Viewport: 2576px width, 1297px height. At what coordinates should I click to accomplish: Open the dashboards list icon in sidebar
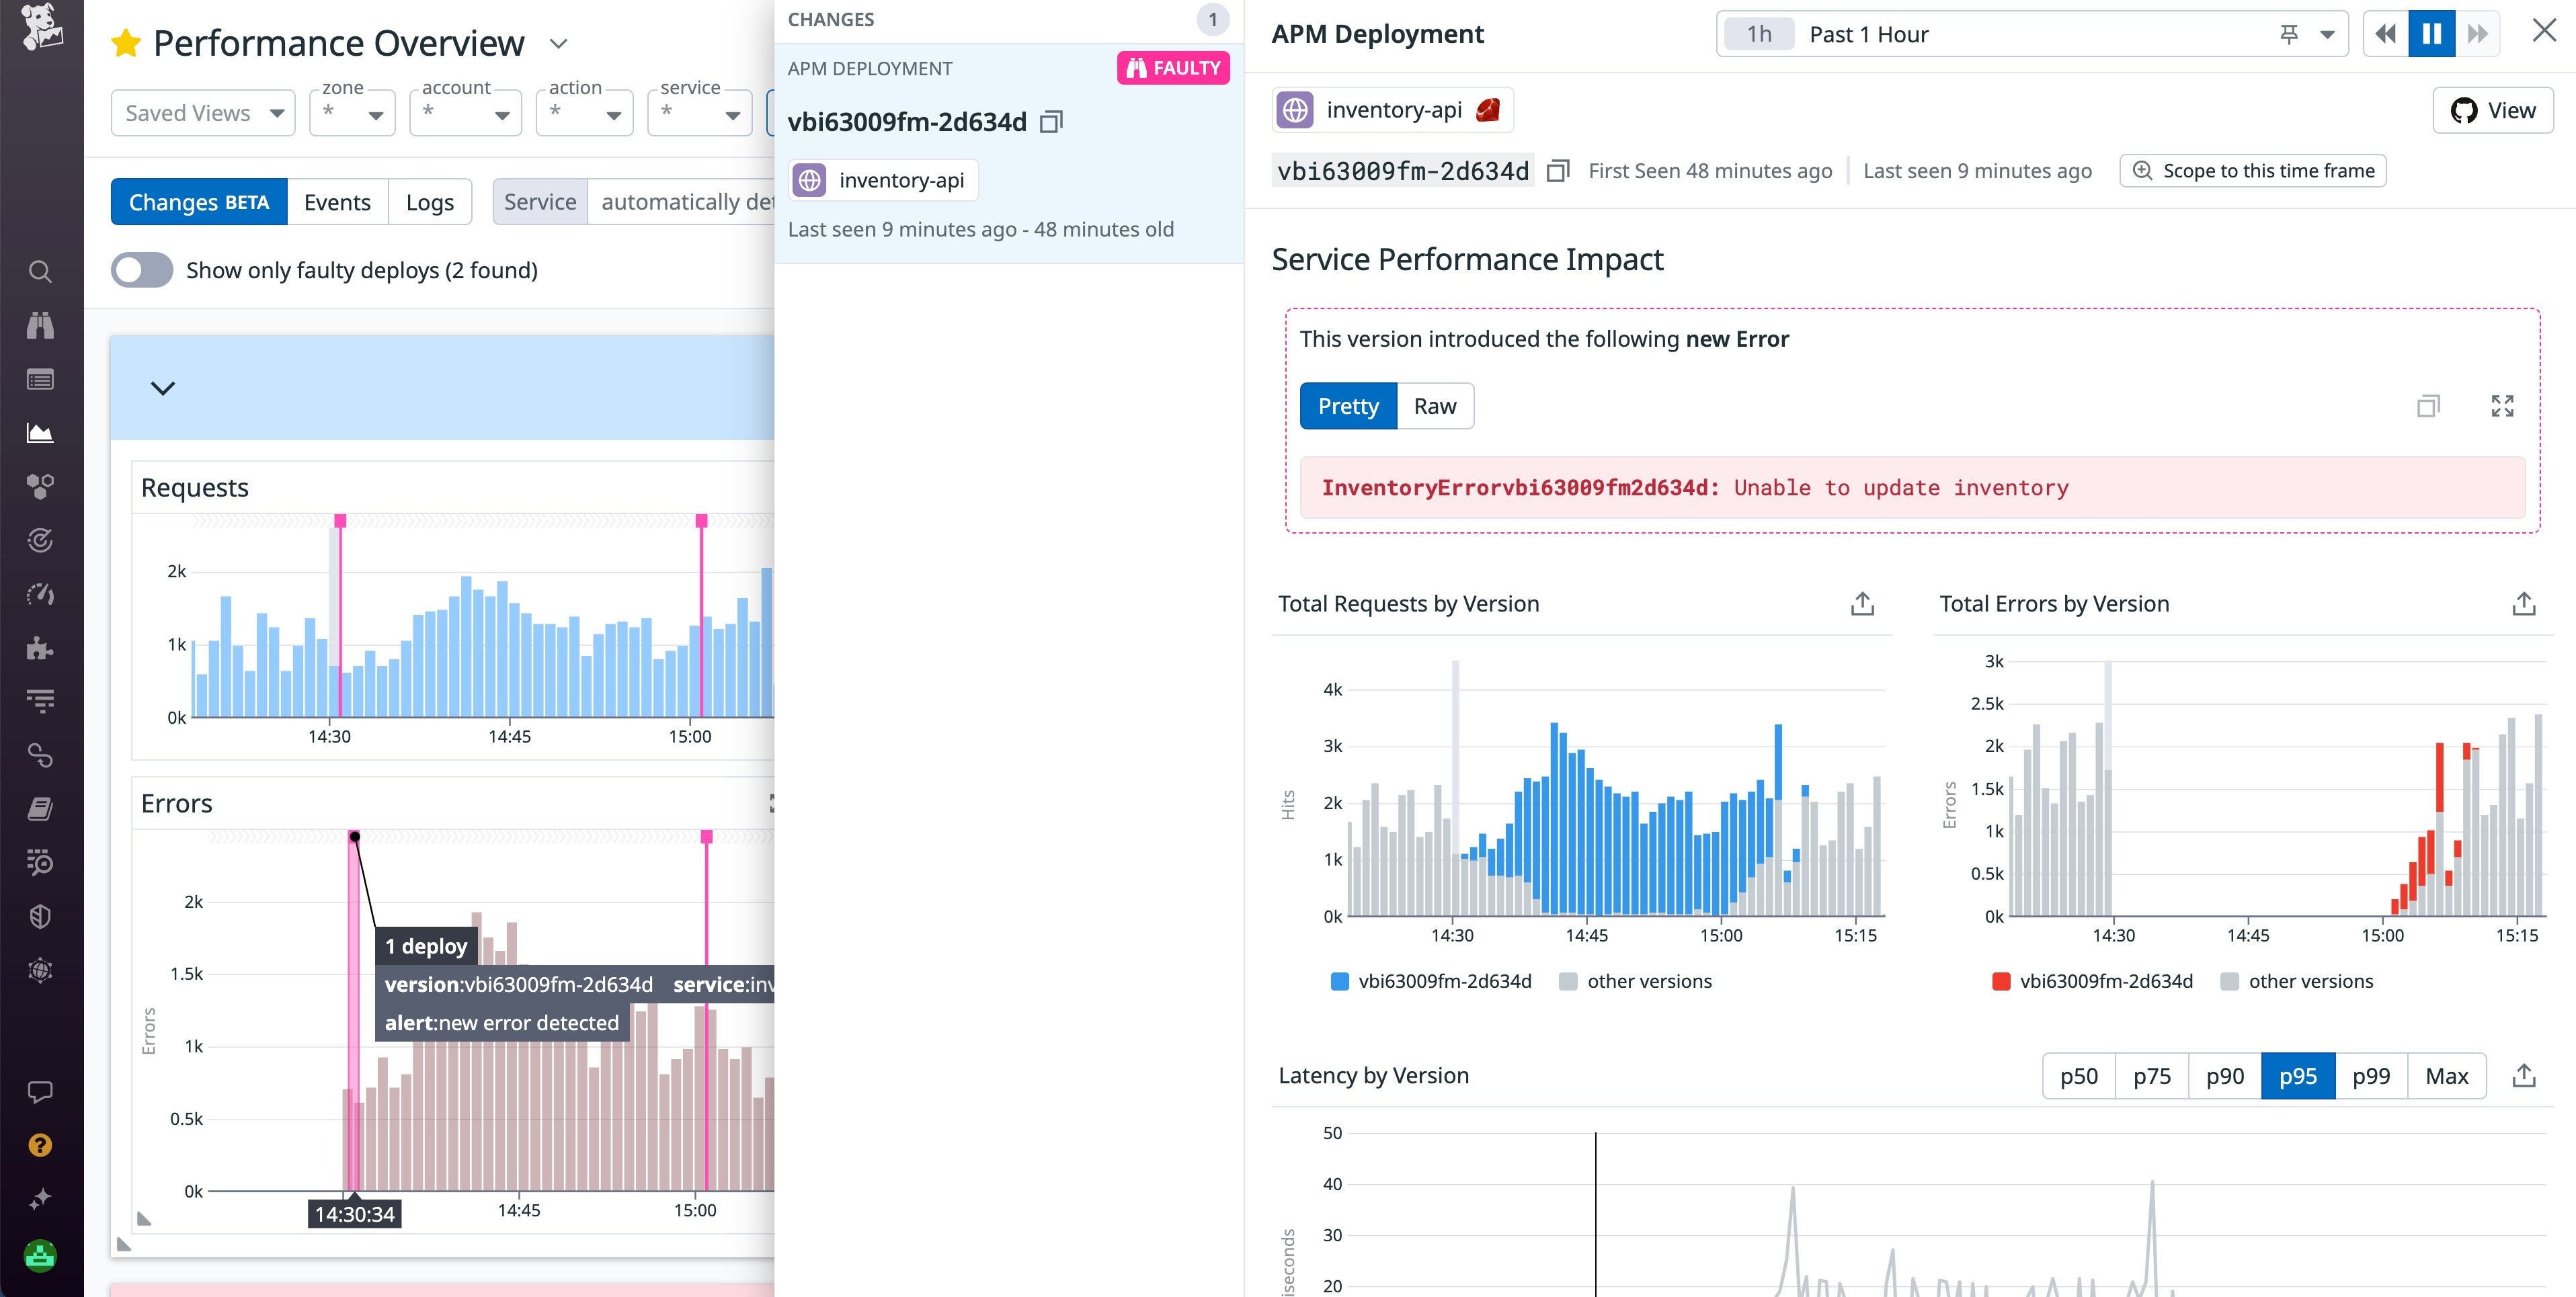click(x=40, y=379)
